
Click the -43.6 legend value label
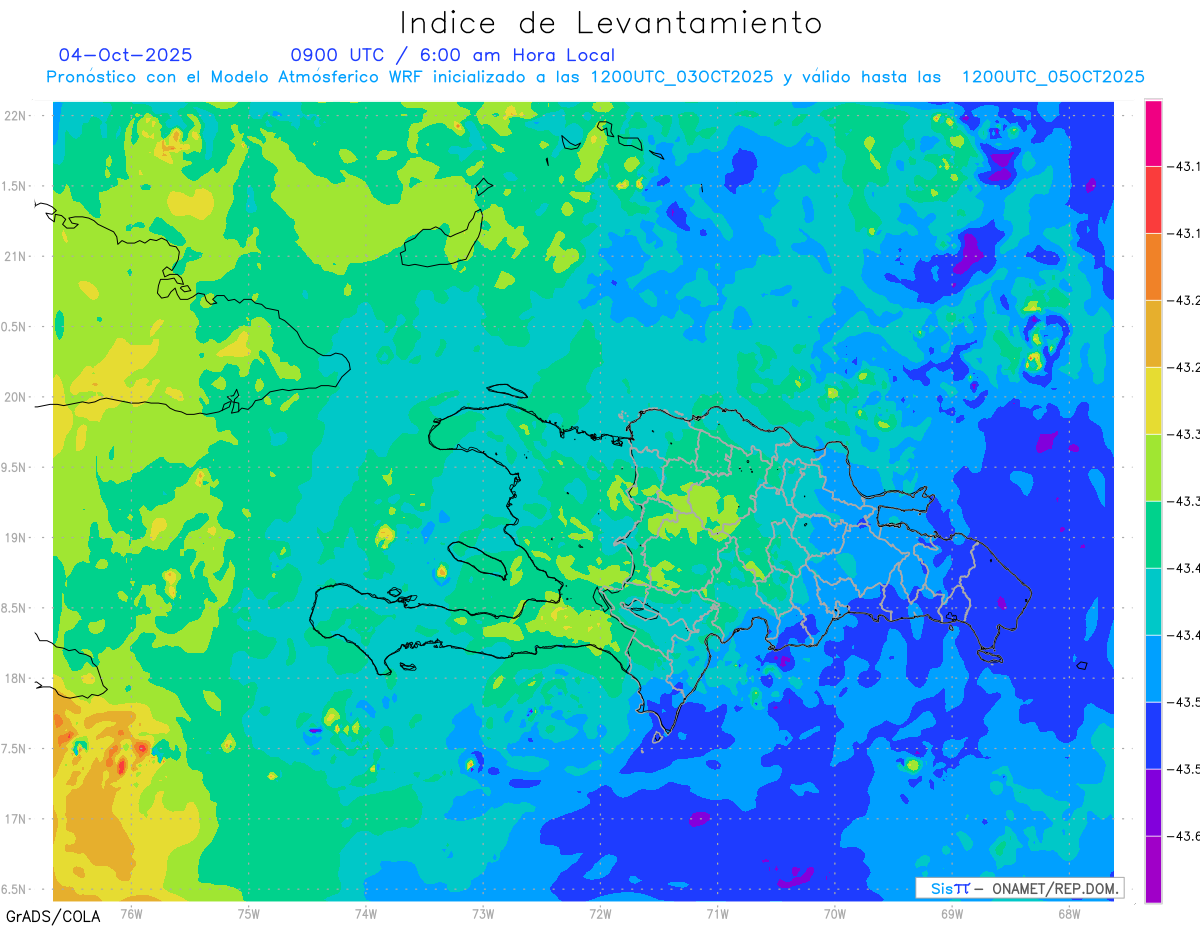coord(1186,836)
